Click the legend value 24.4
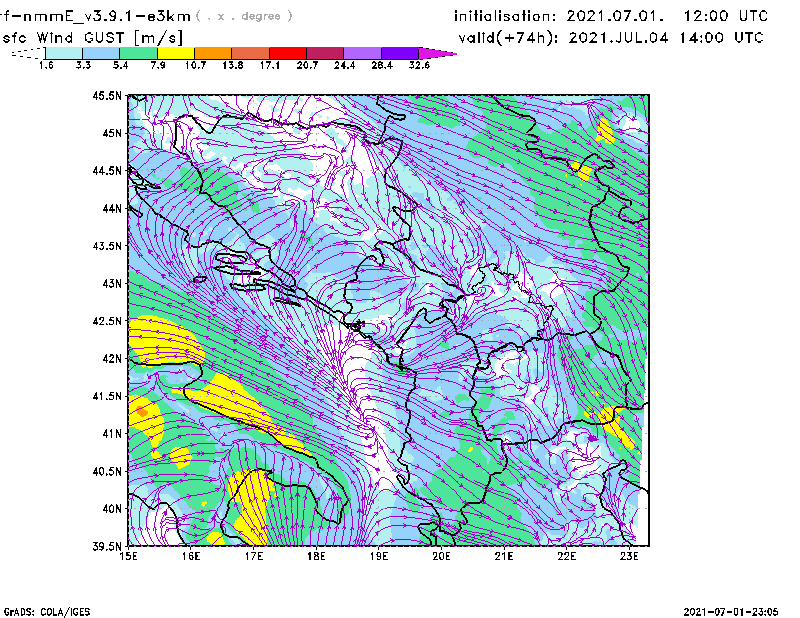 tap(344, 65)
